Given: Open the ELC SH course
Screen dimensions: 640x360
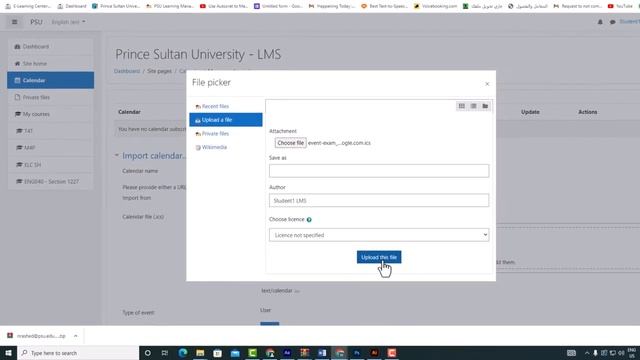Looking at the screenshot, I should coord(51,164).
